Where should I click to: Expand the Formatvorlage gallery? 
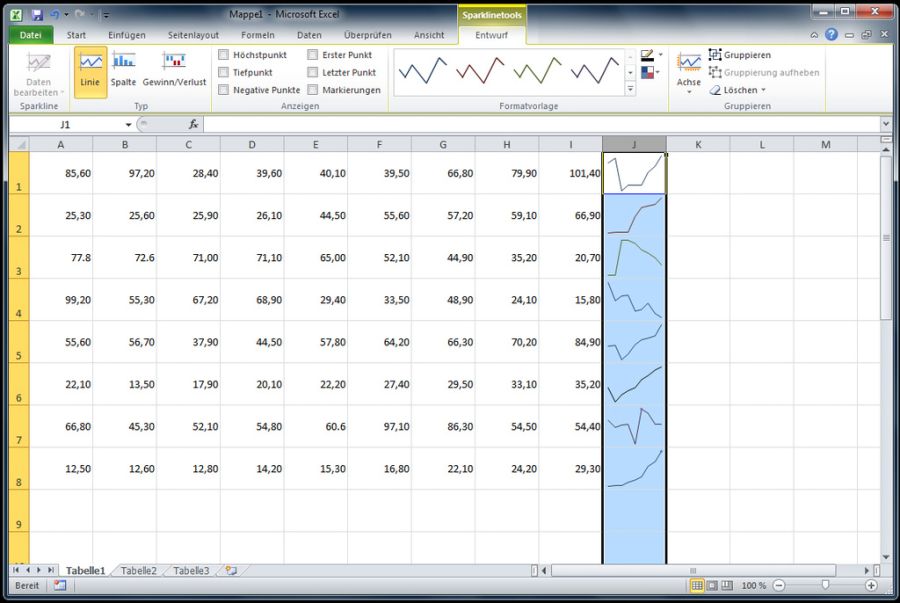tap(631, 88)
